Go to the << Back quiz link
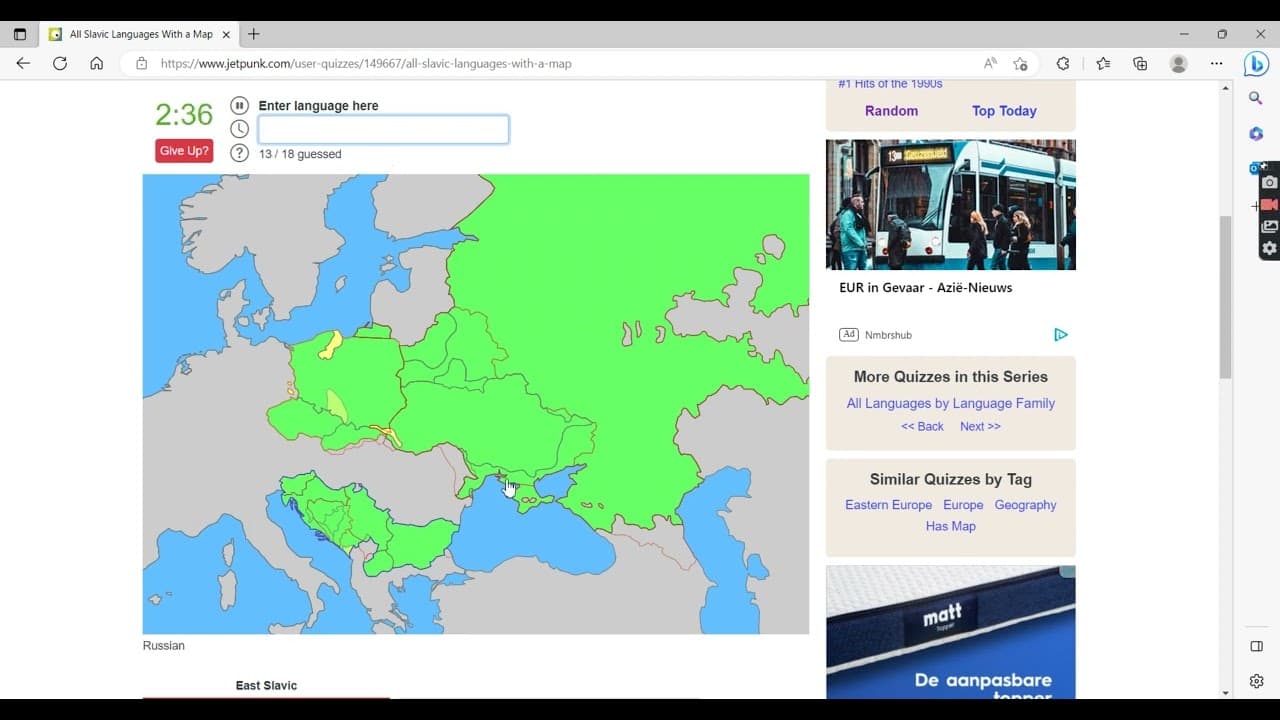Viewport: 1280px width, 720px height. pos(922,426)
